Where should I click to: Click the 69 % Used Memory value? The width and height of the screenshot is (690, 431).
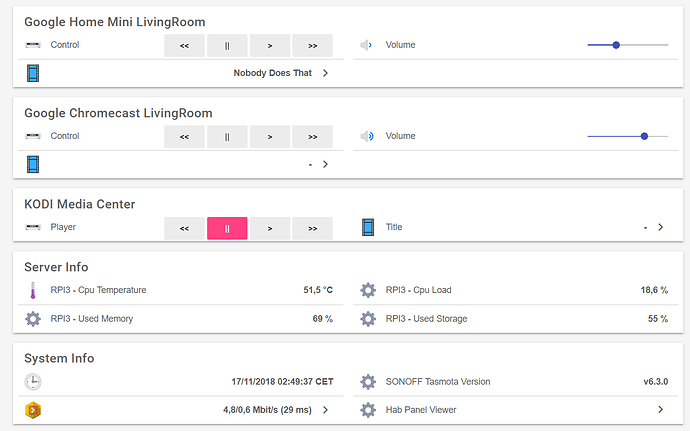[x=323, y=319]
